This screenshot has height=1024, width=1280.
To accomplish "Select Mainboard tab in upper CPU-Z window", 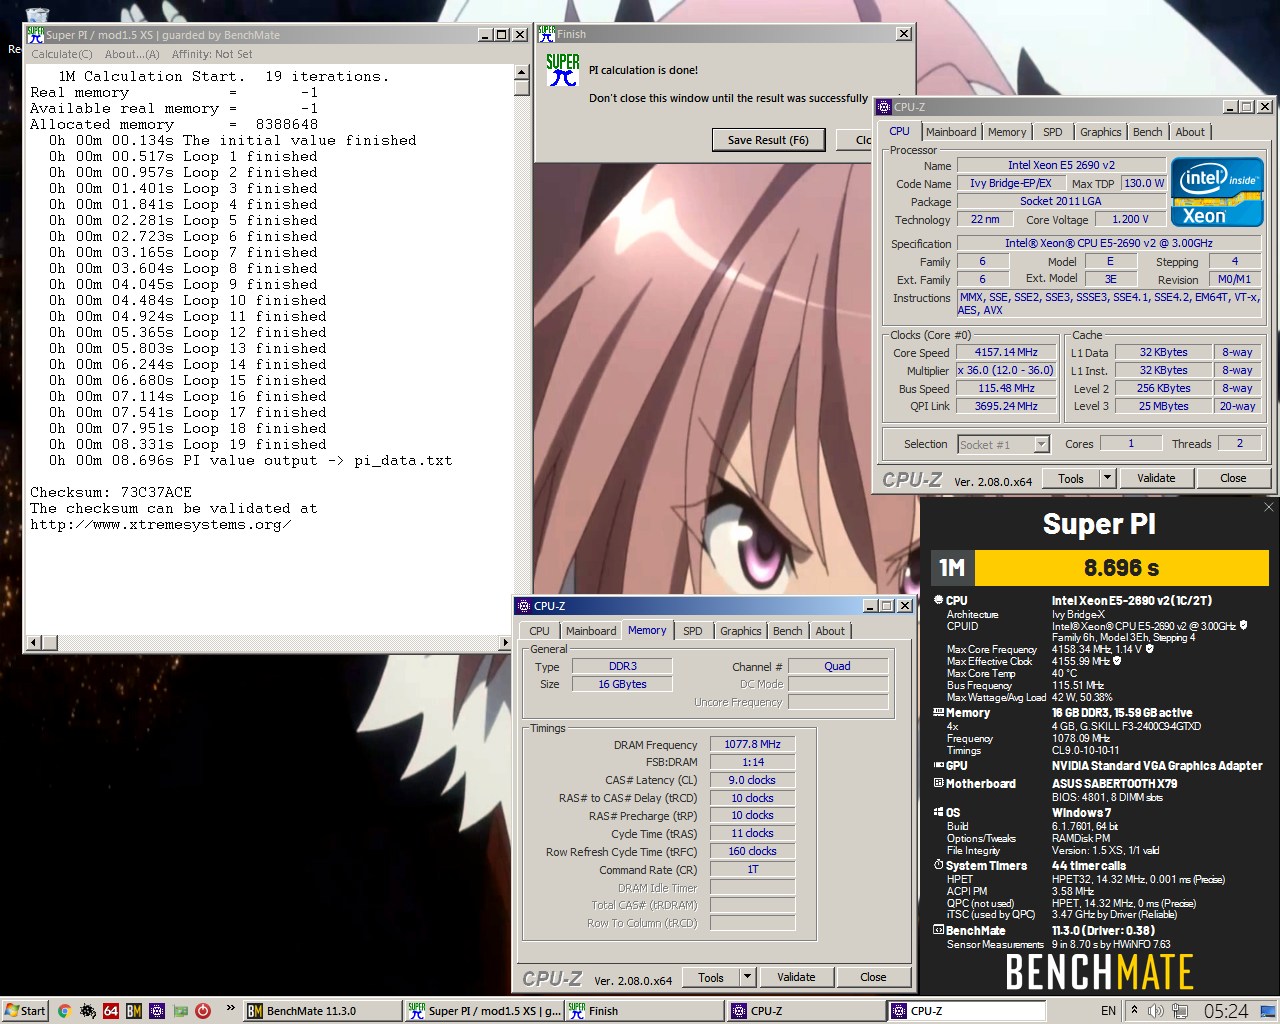I will [951, 132].
